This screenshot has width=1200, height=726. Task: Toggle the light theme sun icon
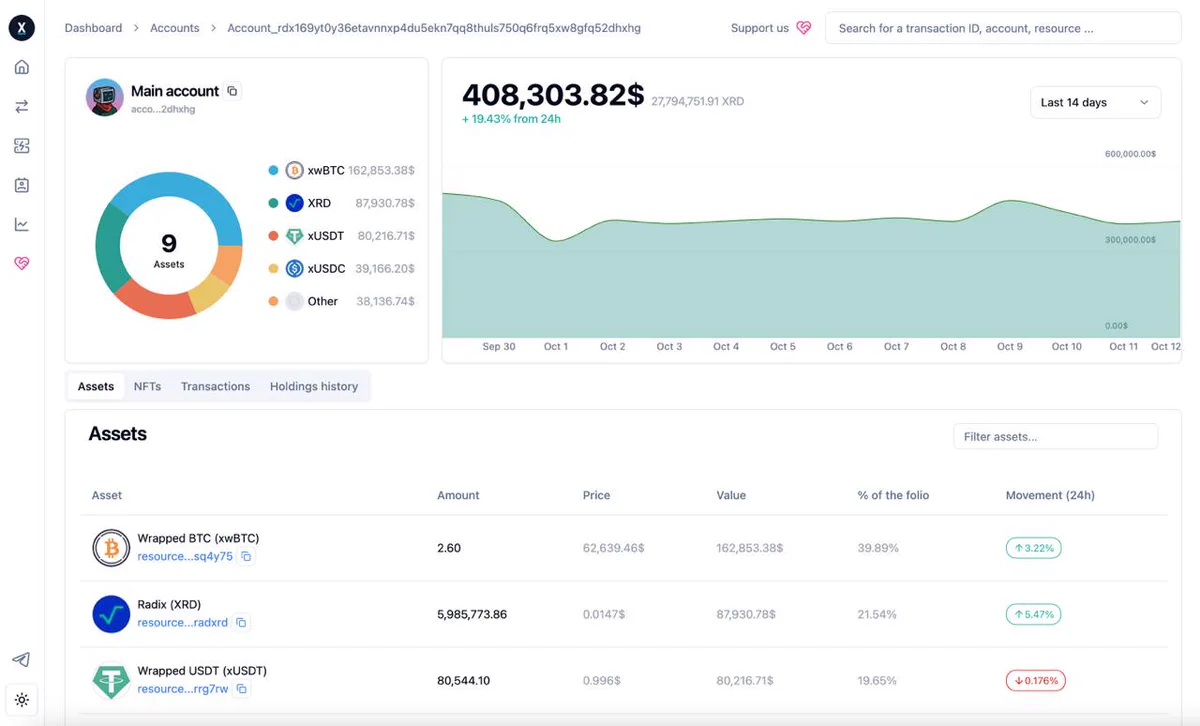tap(22, 700)
